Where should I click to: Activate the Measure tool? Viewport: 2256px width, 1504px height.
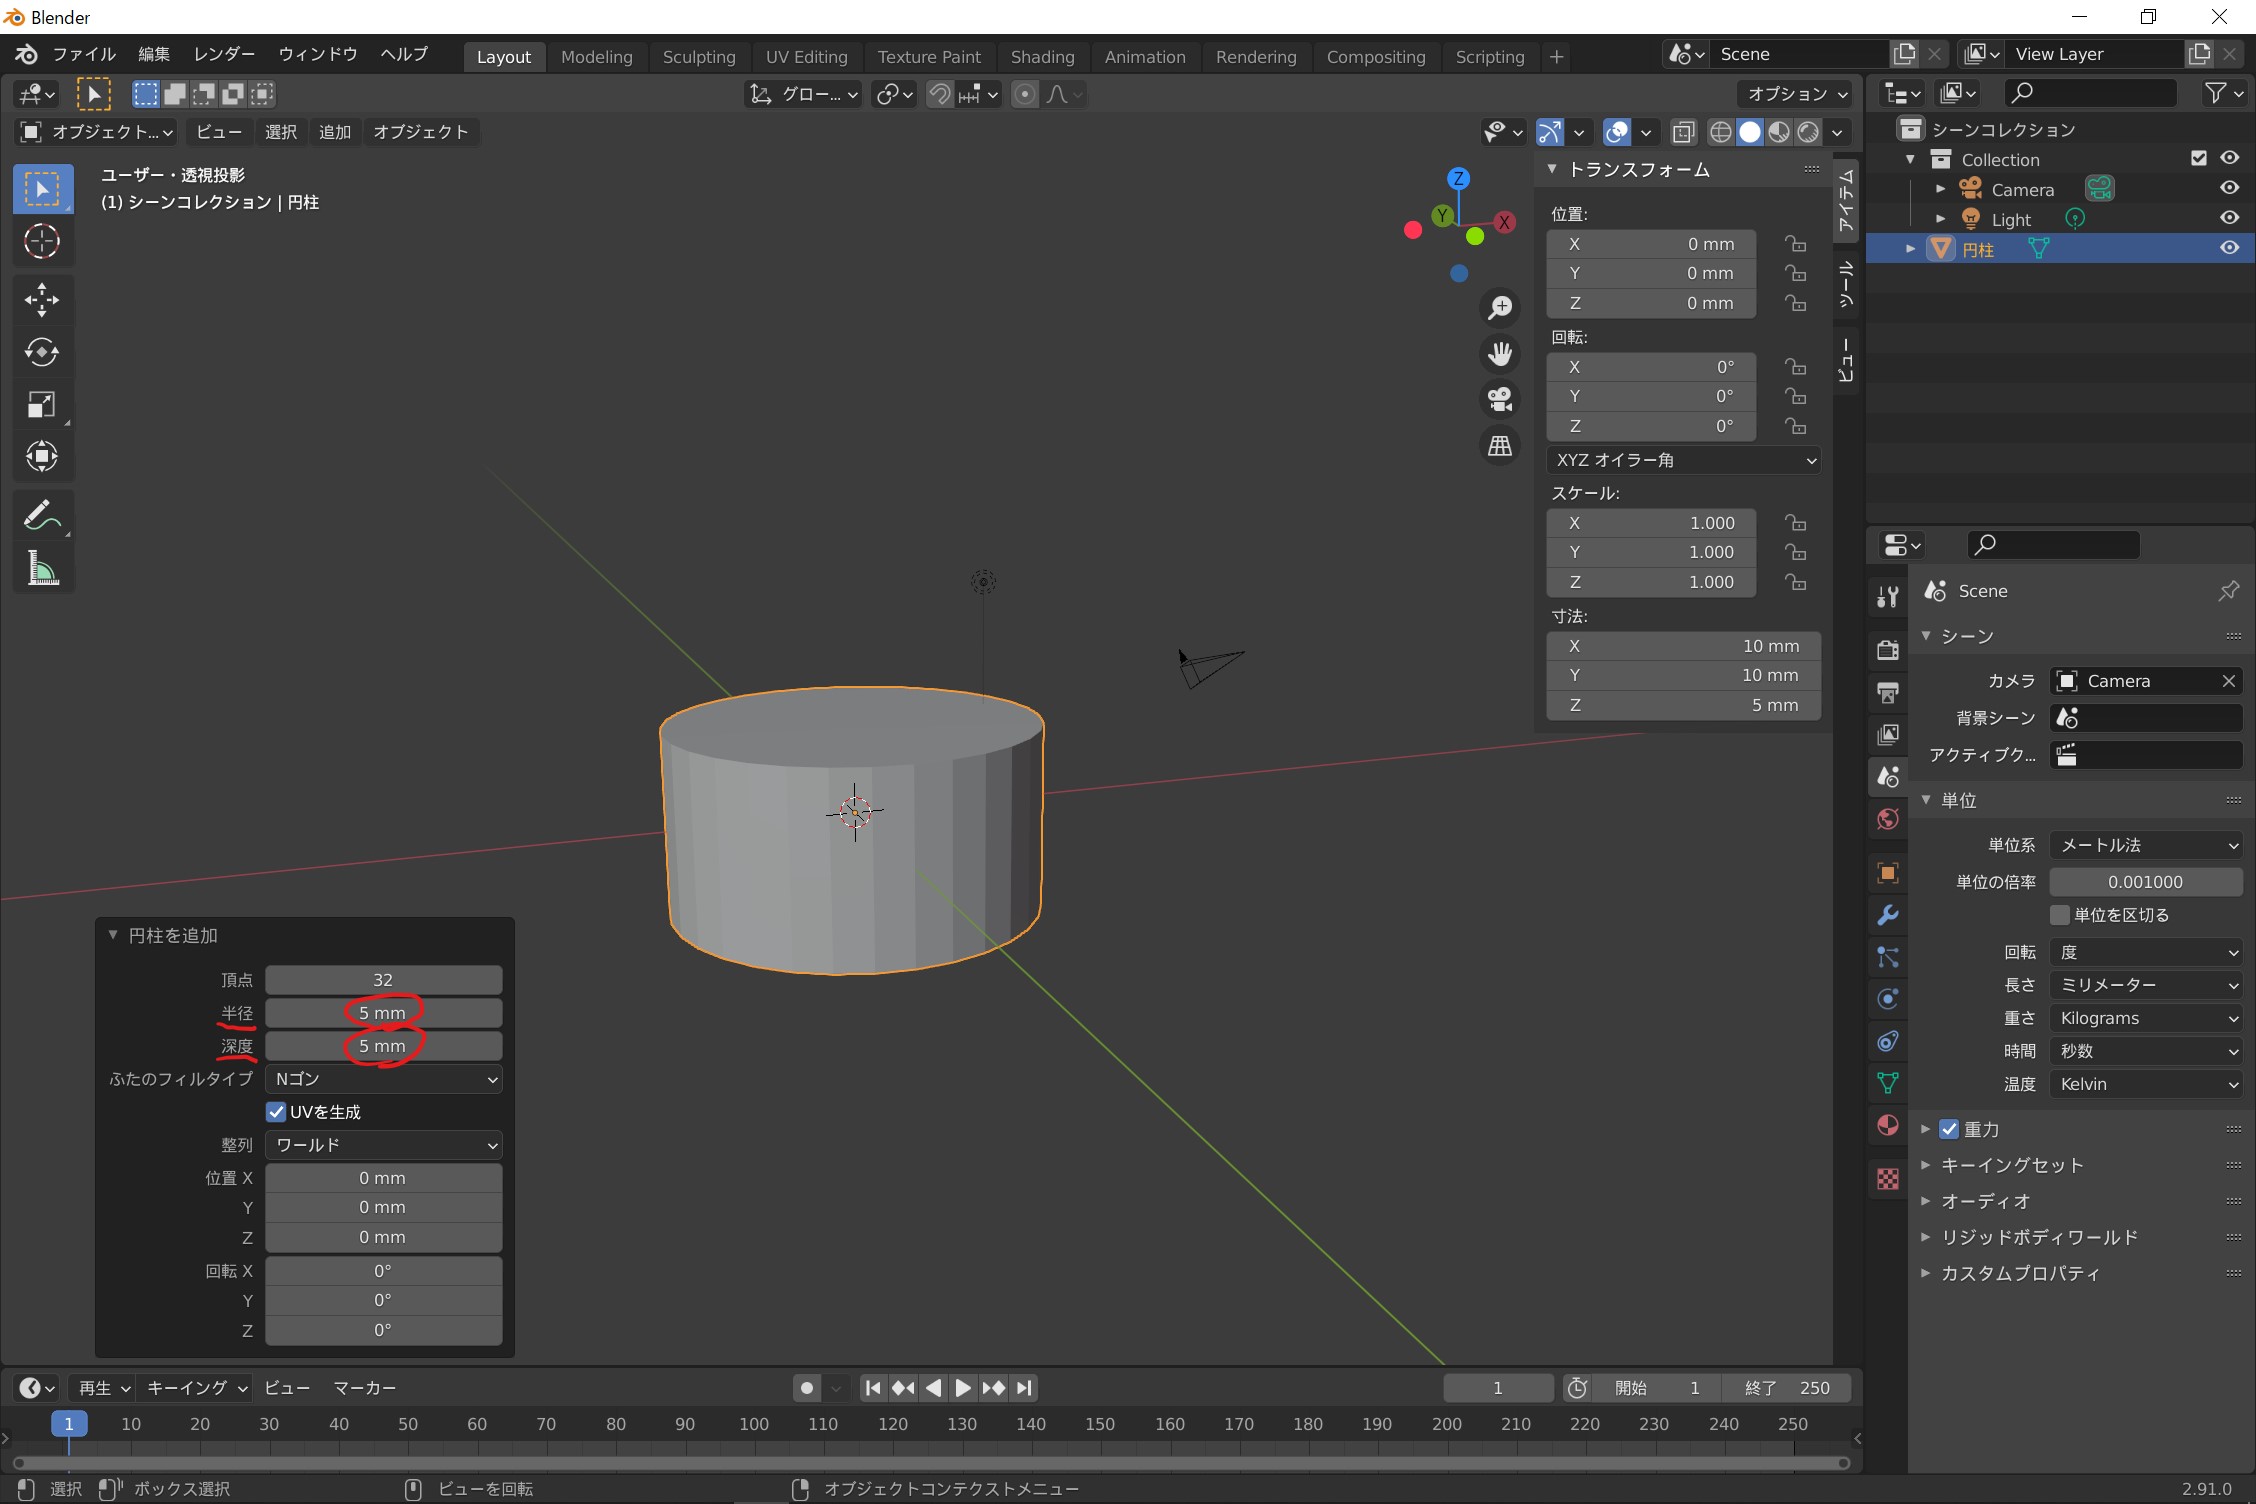point(42,569)
